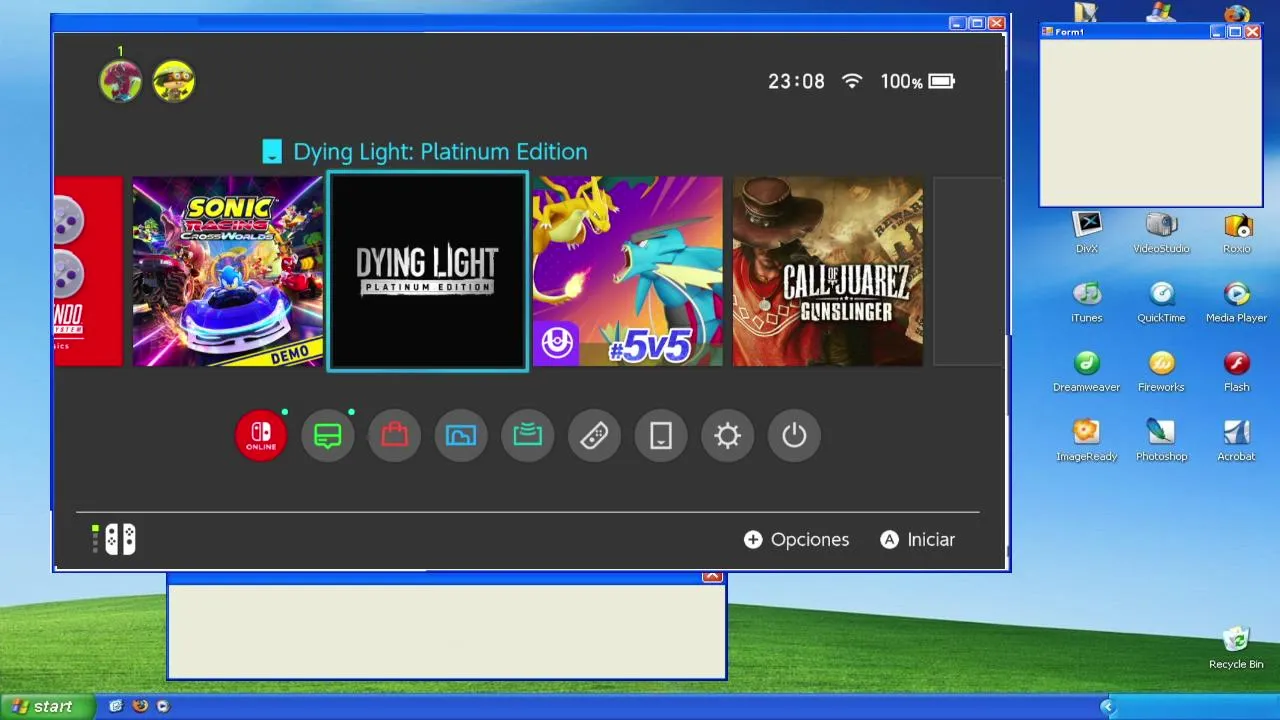Open the ImageReady desktop icon

(1087, 441)
